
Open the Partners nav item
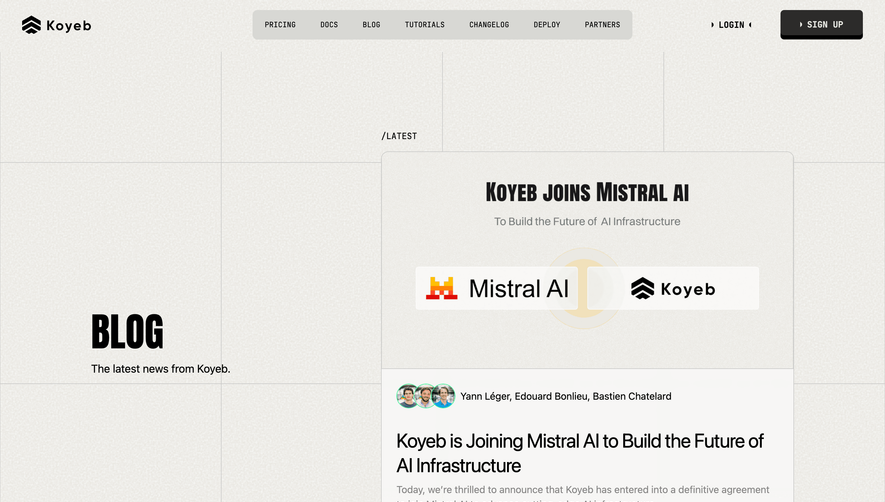(602, 25)
